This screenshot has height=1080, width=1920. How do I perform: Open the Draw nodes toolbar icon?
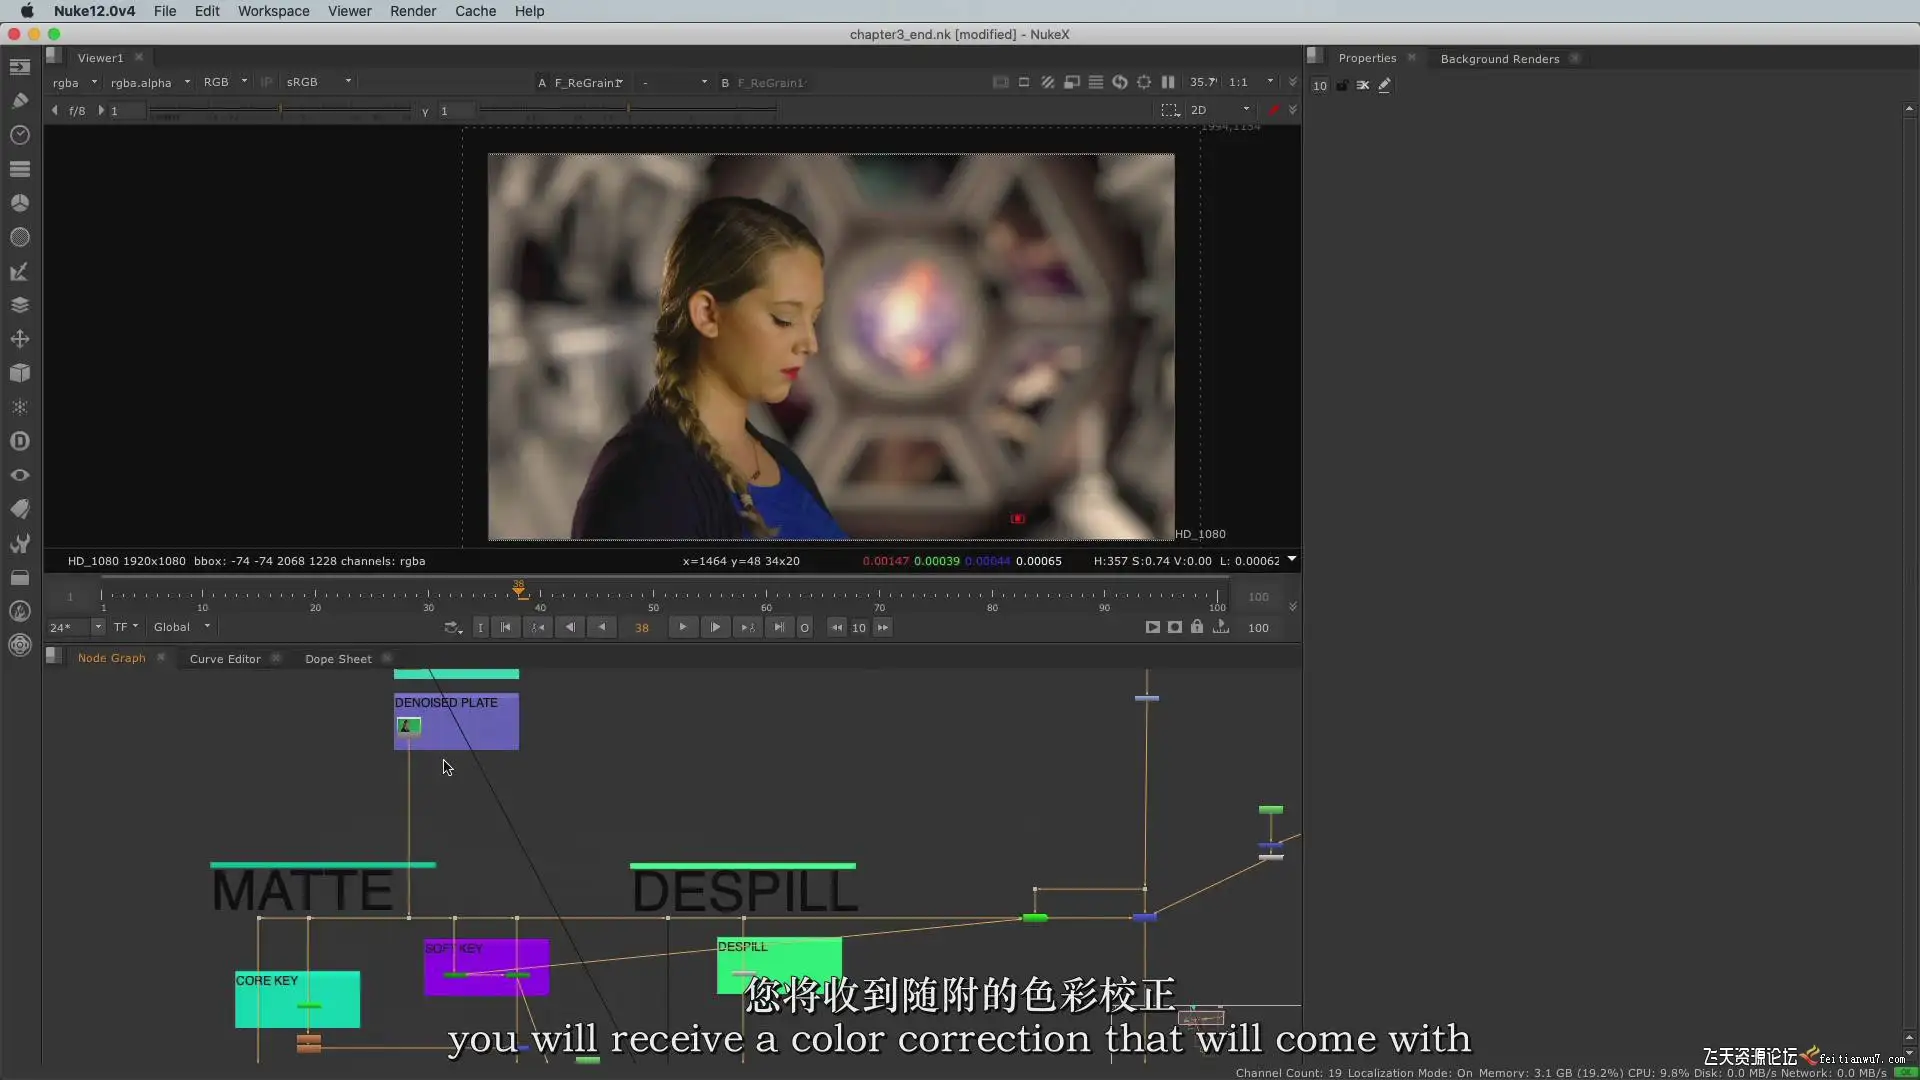(x=20, y=100)
